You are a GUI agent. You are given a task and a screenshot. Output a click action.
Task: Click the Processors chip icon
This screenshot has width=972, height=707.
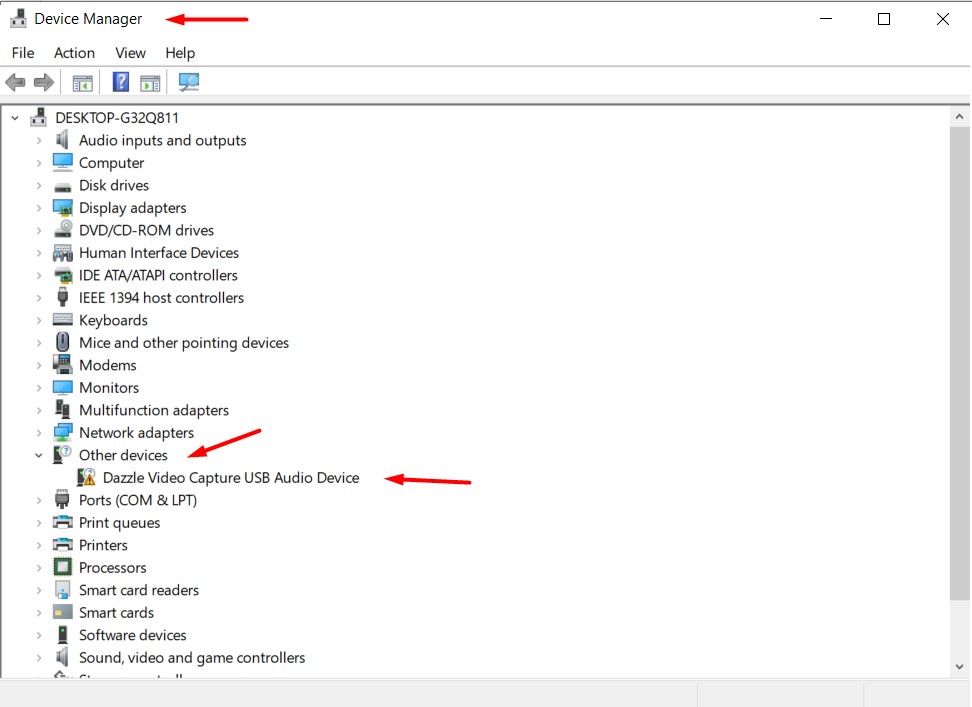63,567
